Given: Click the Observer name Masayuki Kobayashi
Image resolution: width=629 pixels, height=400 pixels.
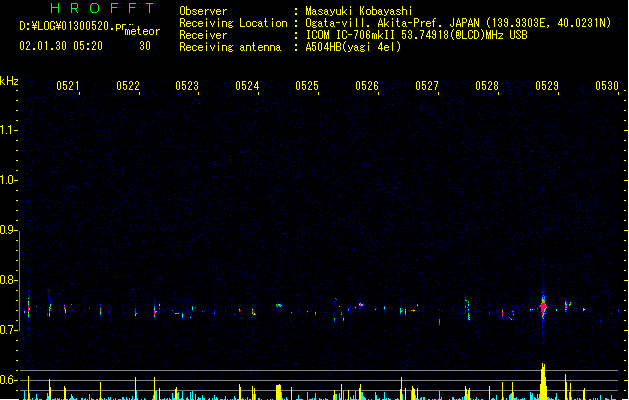Looking at the screenshot, I should tap(359, 11).
